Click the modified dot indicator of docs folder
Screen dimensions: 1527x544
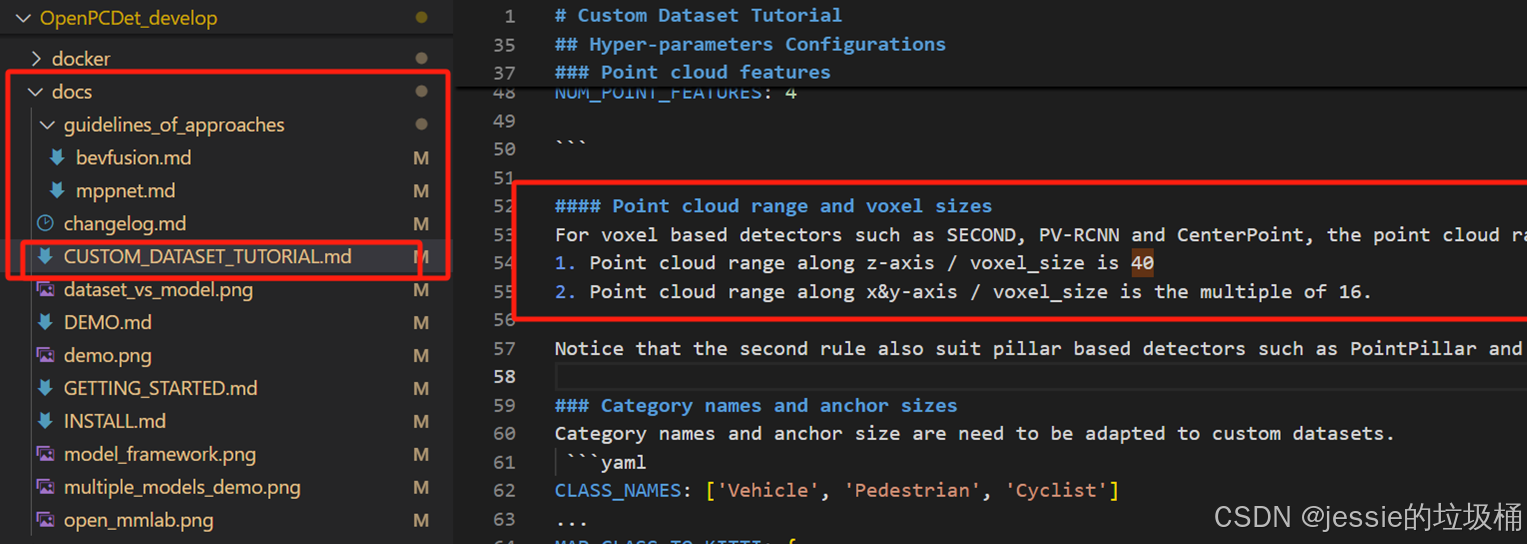pos(421,91)
